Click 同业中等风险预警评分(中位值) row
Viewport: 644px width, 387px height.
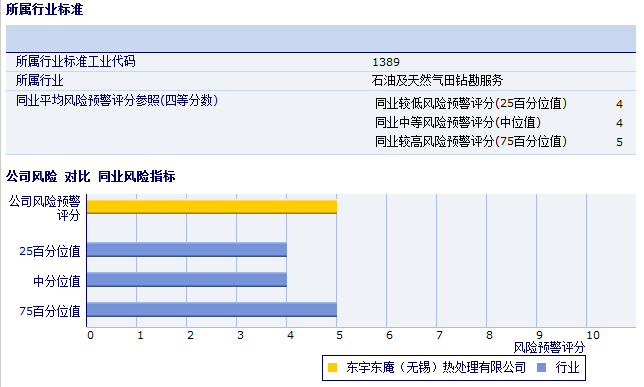tap(499, 122)
